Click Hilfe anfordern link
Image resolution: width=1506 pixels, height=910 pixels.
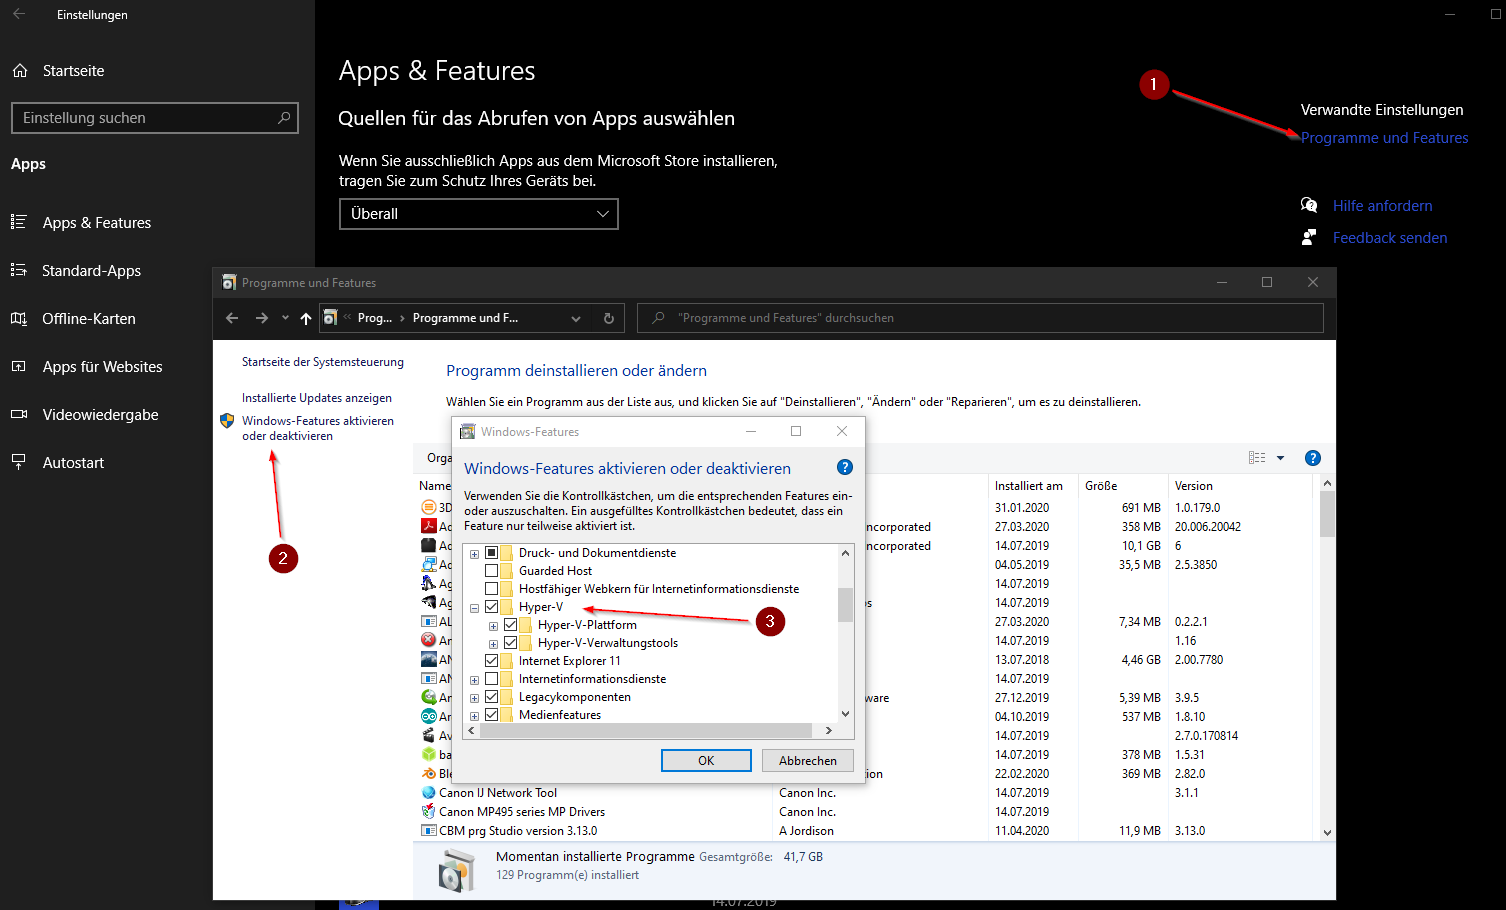[x=1382, y=206]
